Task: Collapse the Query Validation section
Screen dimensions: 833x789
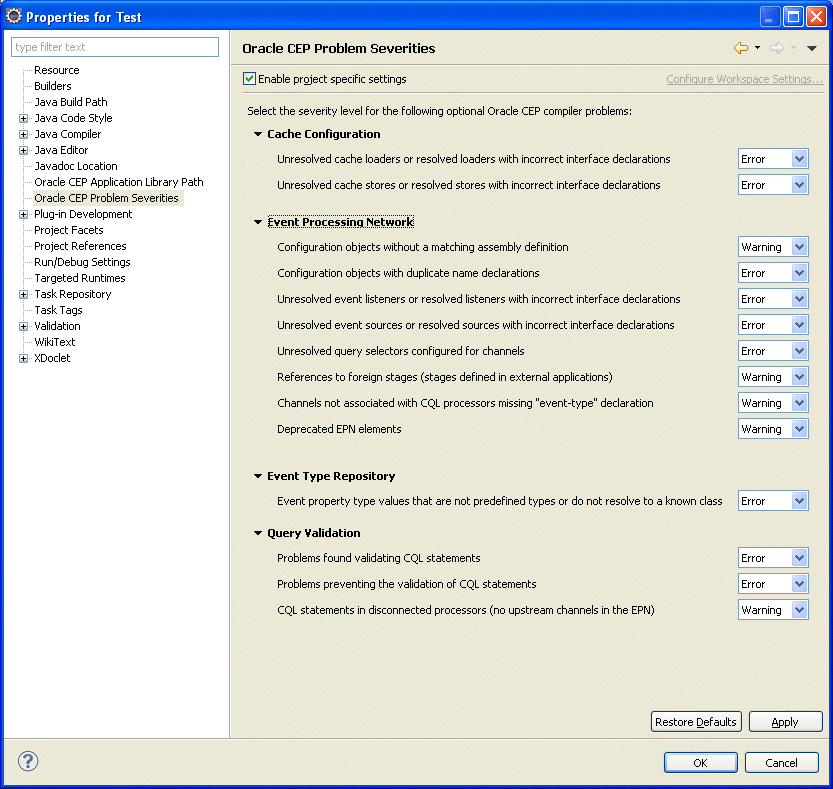Action: coord(258,533)
